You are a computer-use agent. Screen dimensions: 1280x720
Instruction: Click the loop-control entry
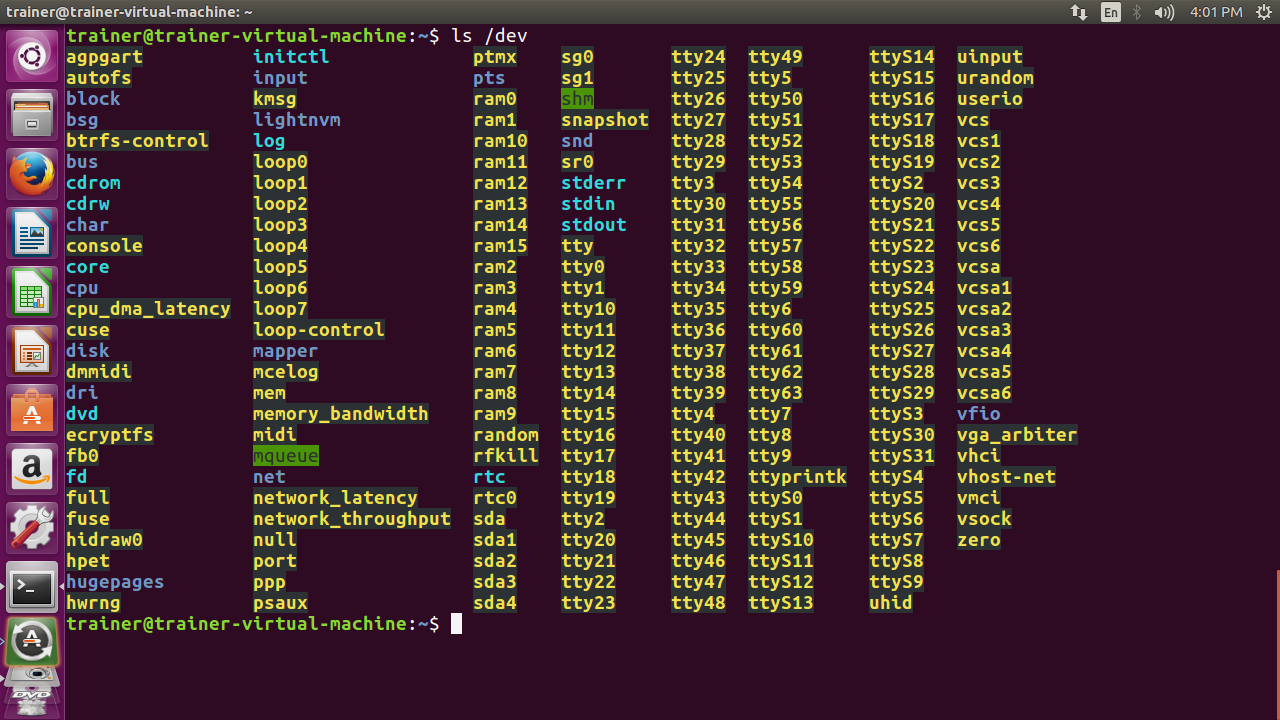tap(319, 330)
